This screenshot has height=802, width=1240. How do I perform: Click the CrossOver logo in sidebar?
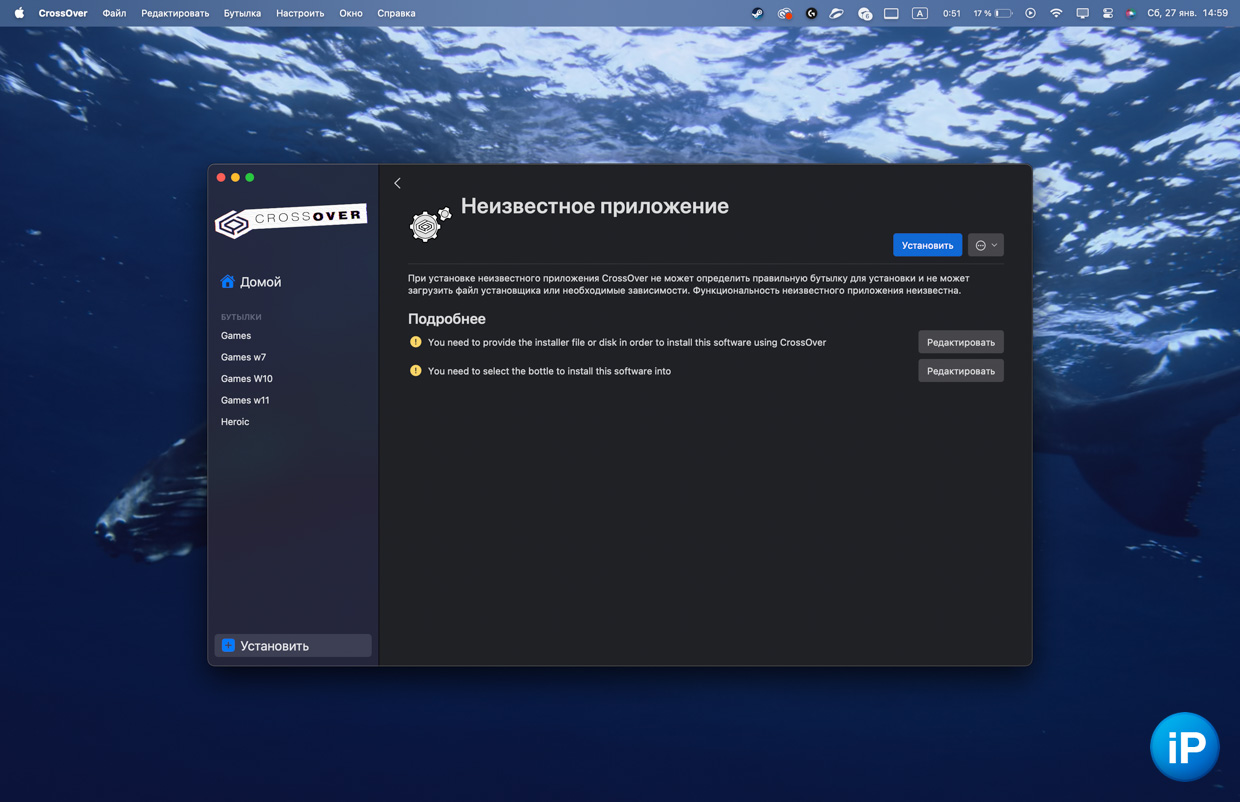[x=291, y=220]
